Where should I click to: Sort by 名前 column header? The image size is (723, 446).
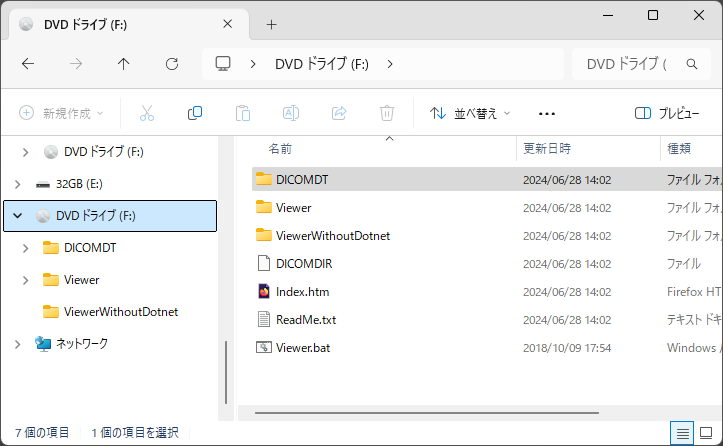pyautogui.click(x=280, y=149)
